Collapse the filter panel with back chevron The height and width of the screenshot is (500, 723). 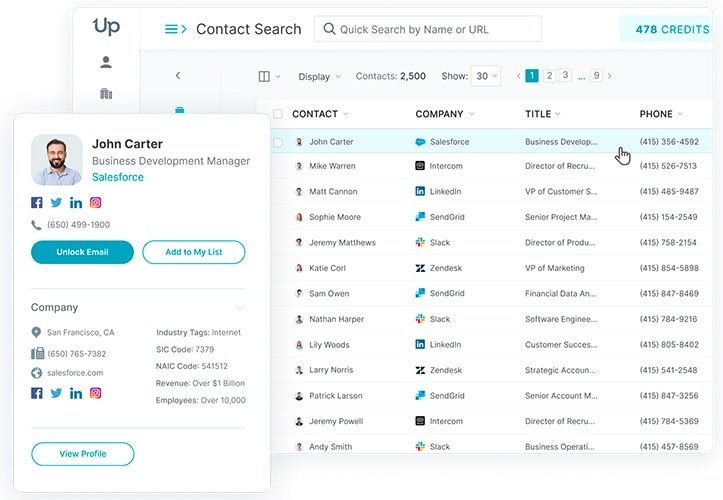tap(178, 75)
